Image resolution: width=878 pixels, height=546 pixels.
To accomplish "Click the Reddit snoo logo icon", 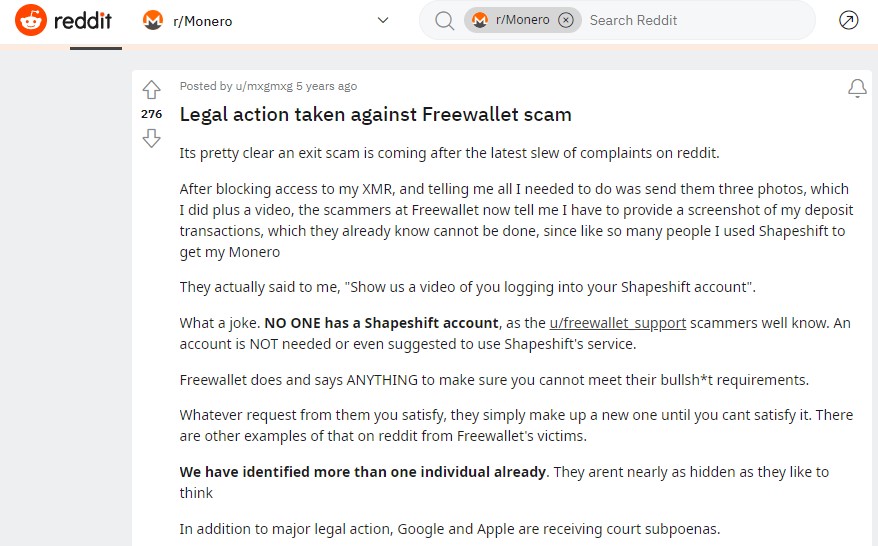I will pos(31,20).
